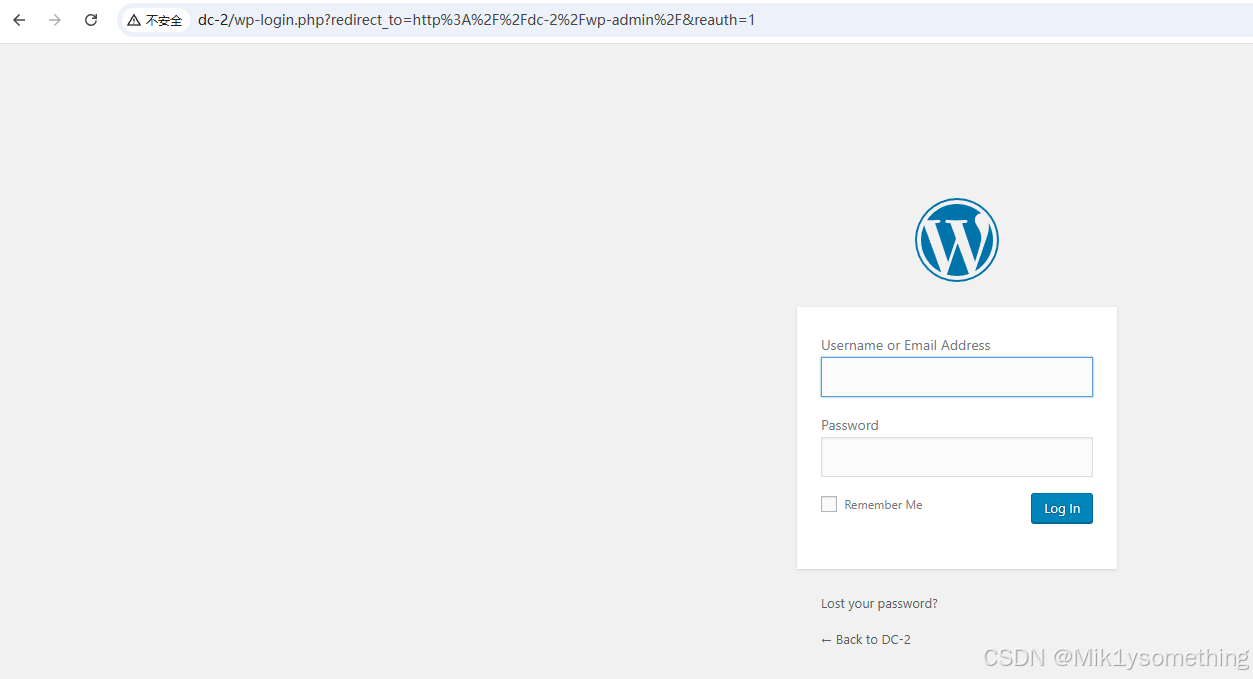1253x679 pixels.
Task: Go back with the browser back arrow
Action: coord(19,20)
